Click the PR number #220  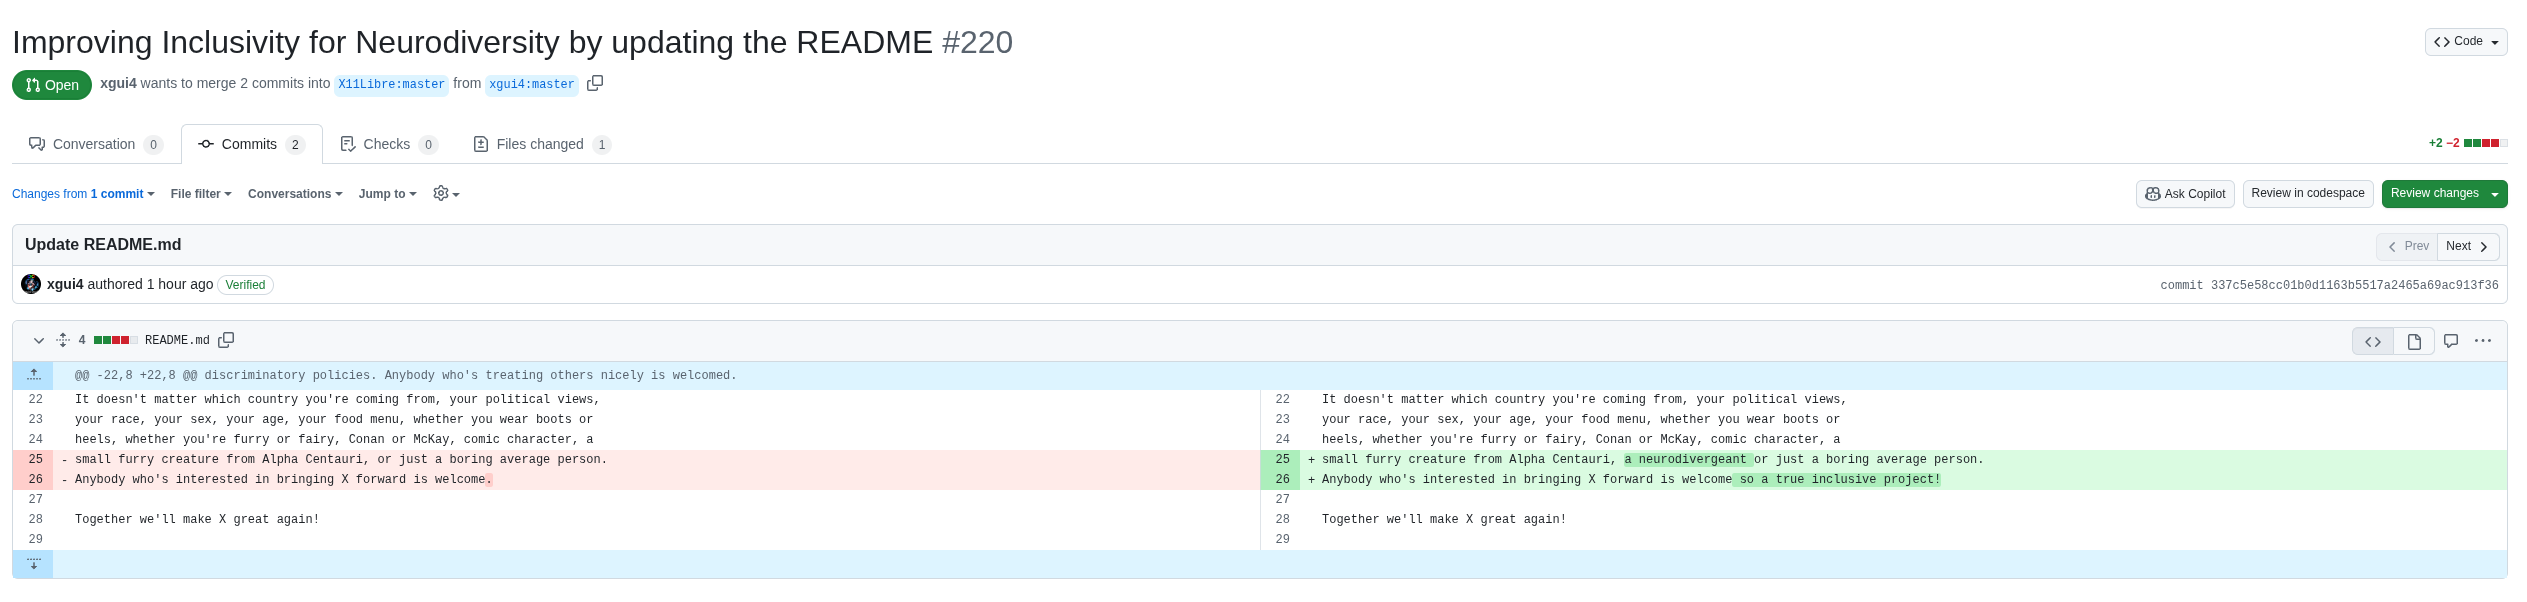(977, 42)
